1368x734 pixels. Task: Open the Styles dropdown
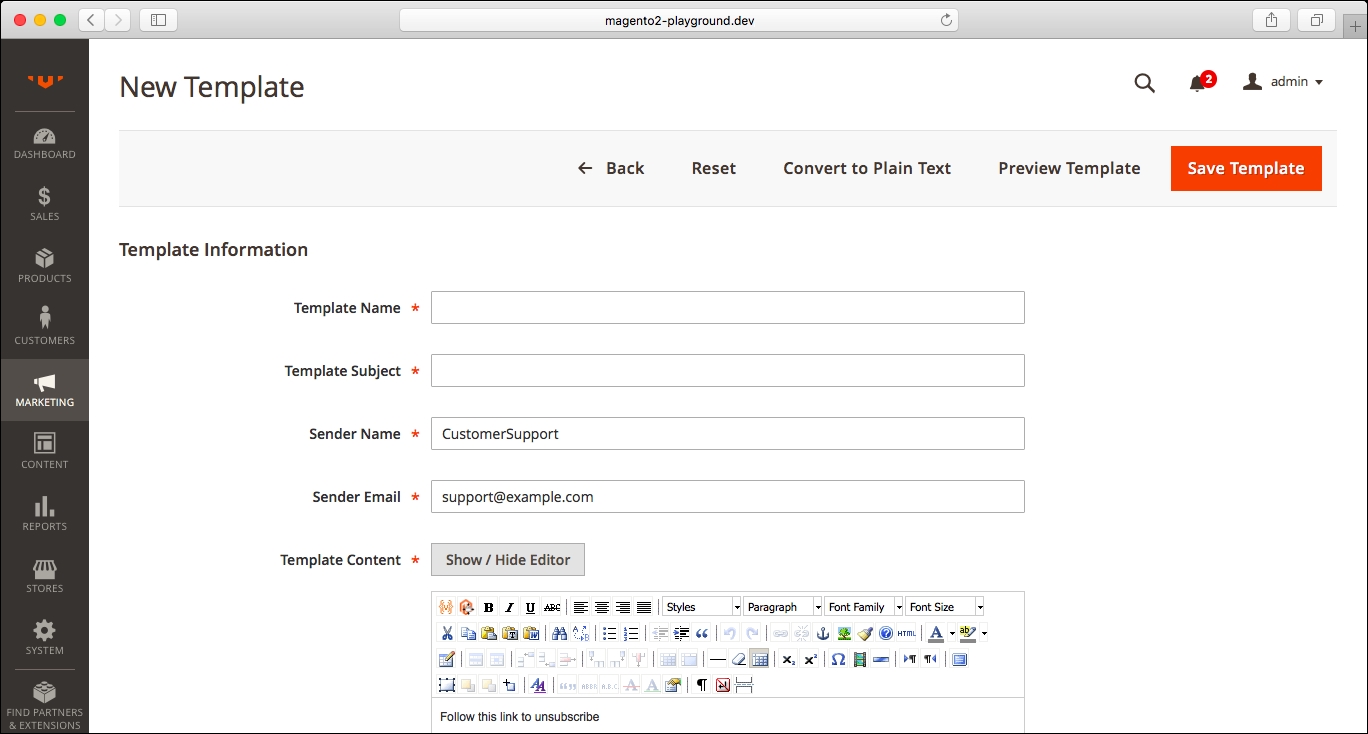tap(702, 607)
